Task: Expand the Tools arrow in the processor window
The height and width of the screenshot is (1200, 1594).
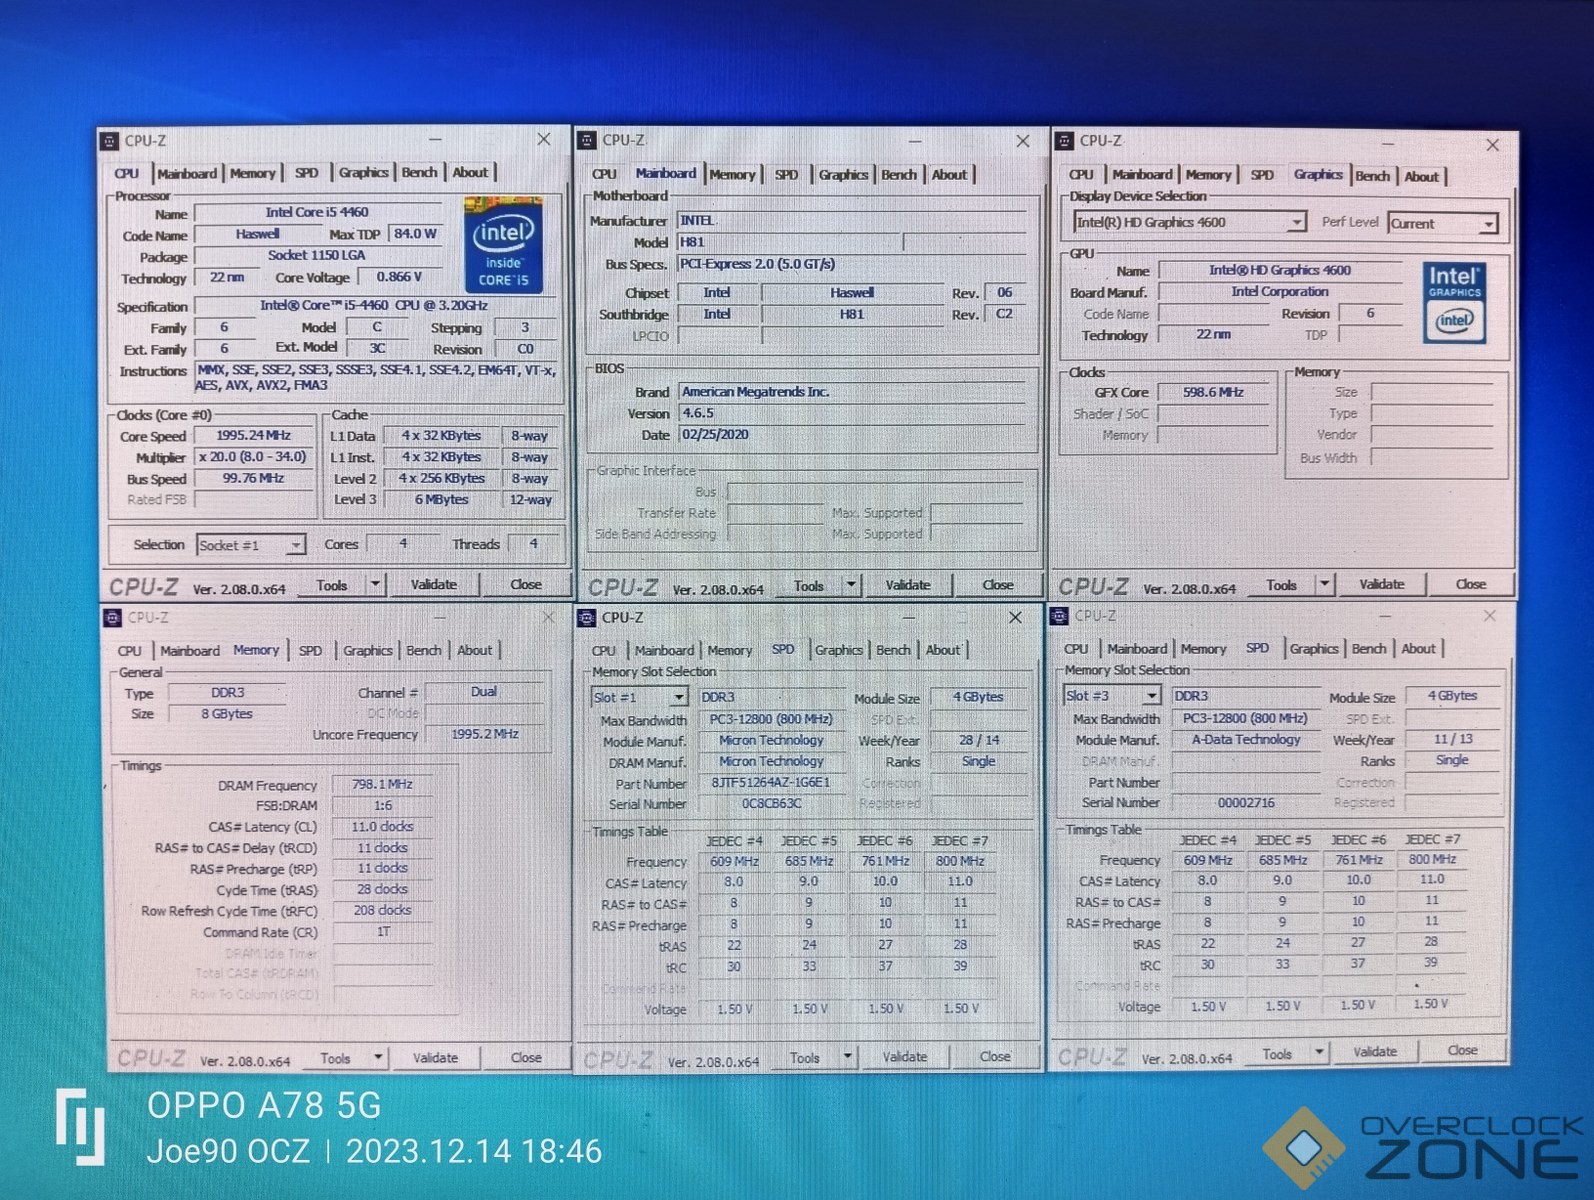Action: [375, 584]
